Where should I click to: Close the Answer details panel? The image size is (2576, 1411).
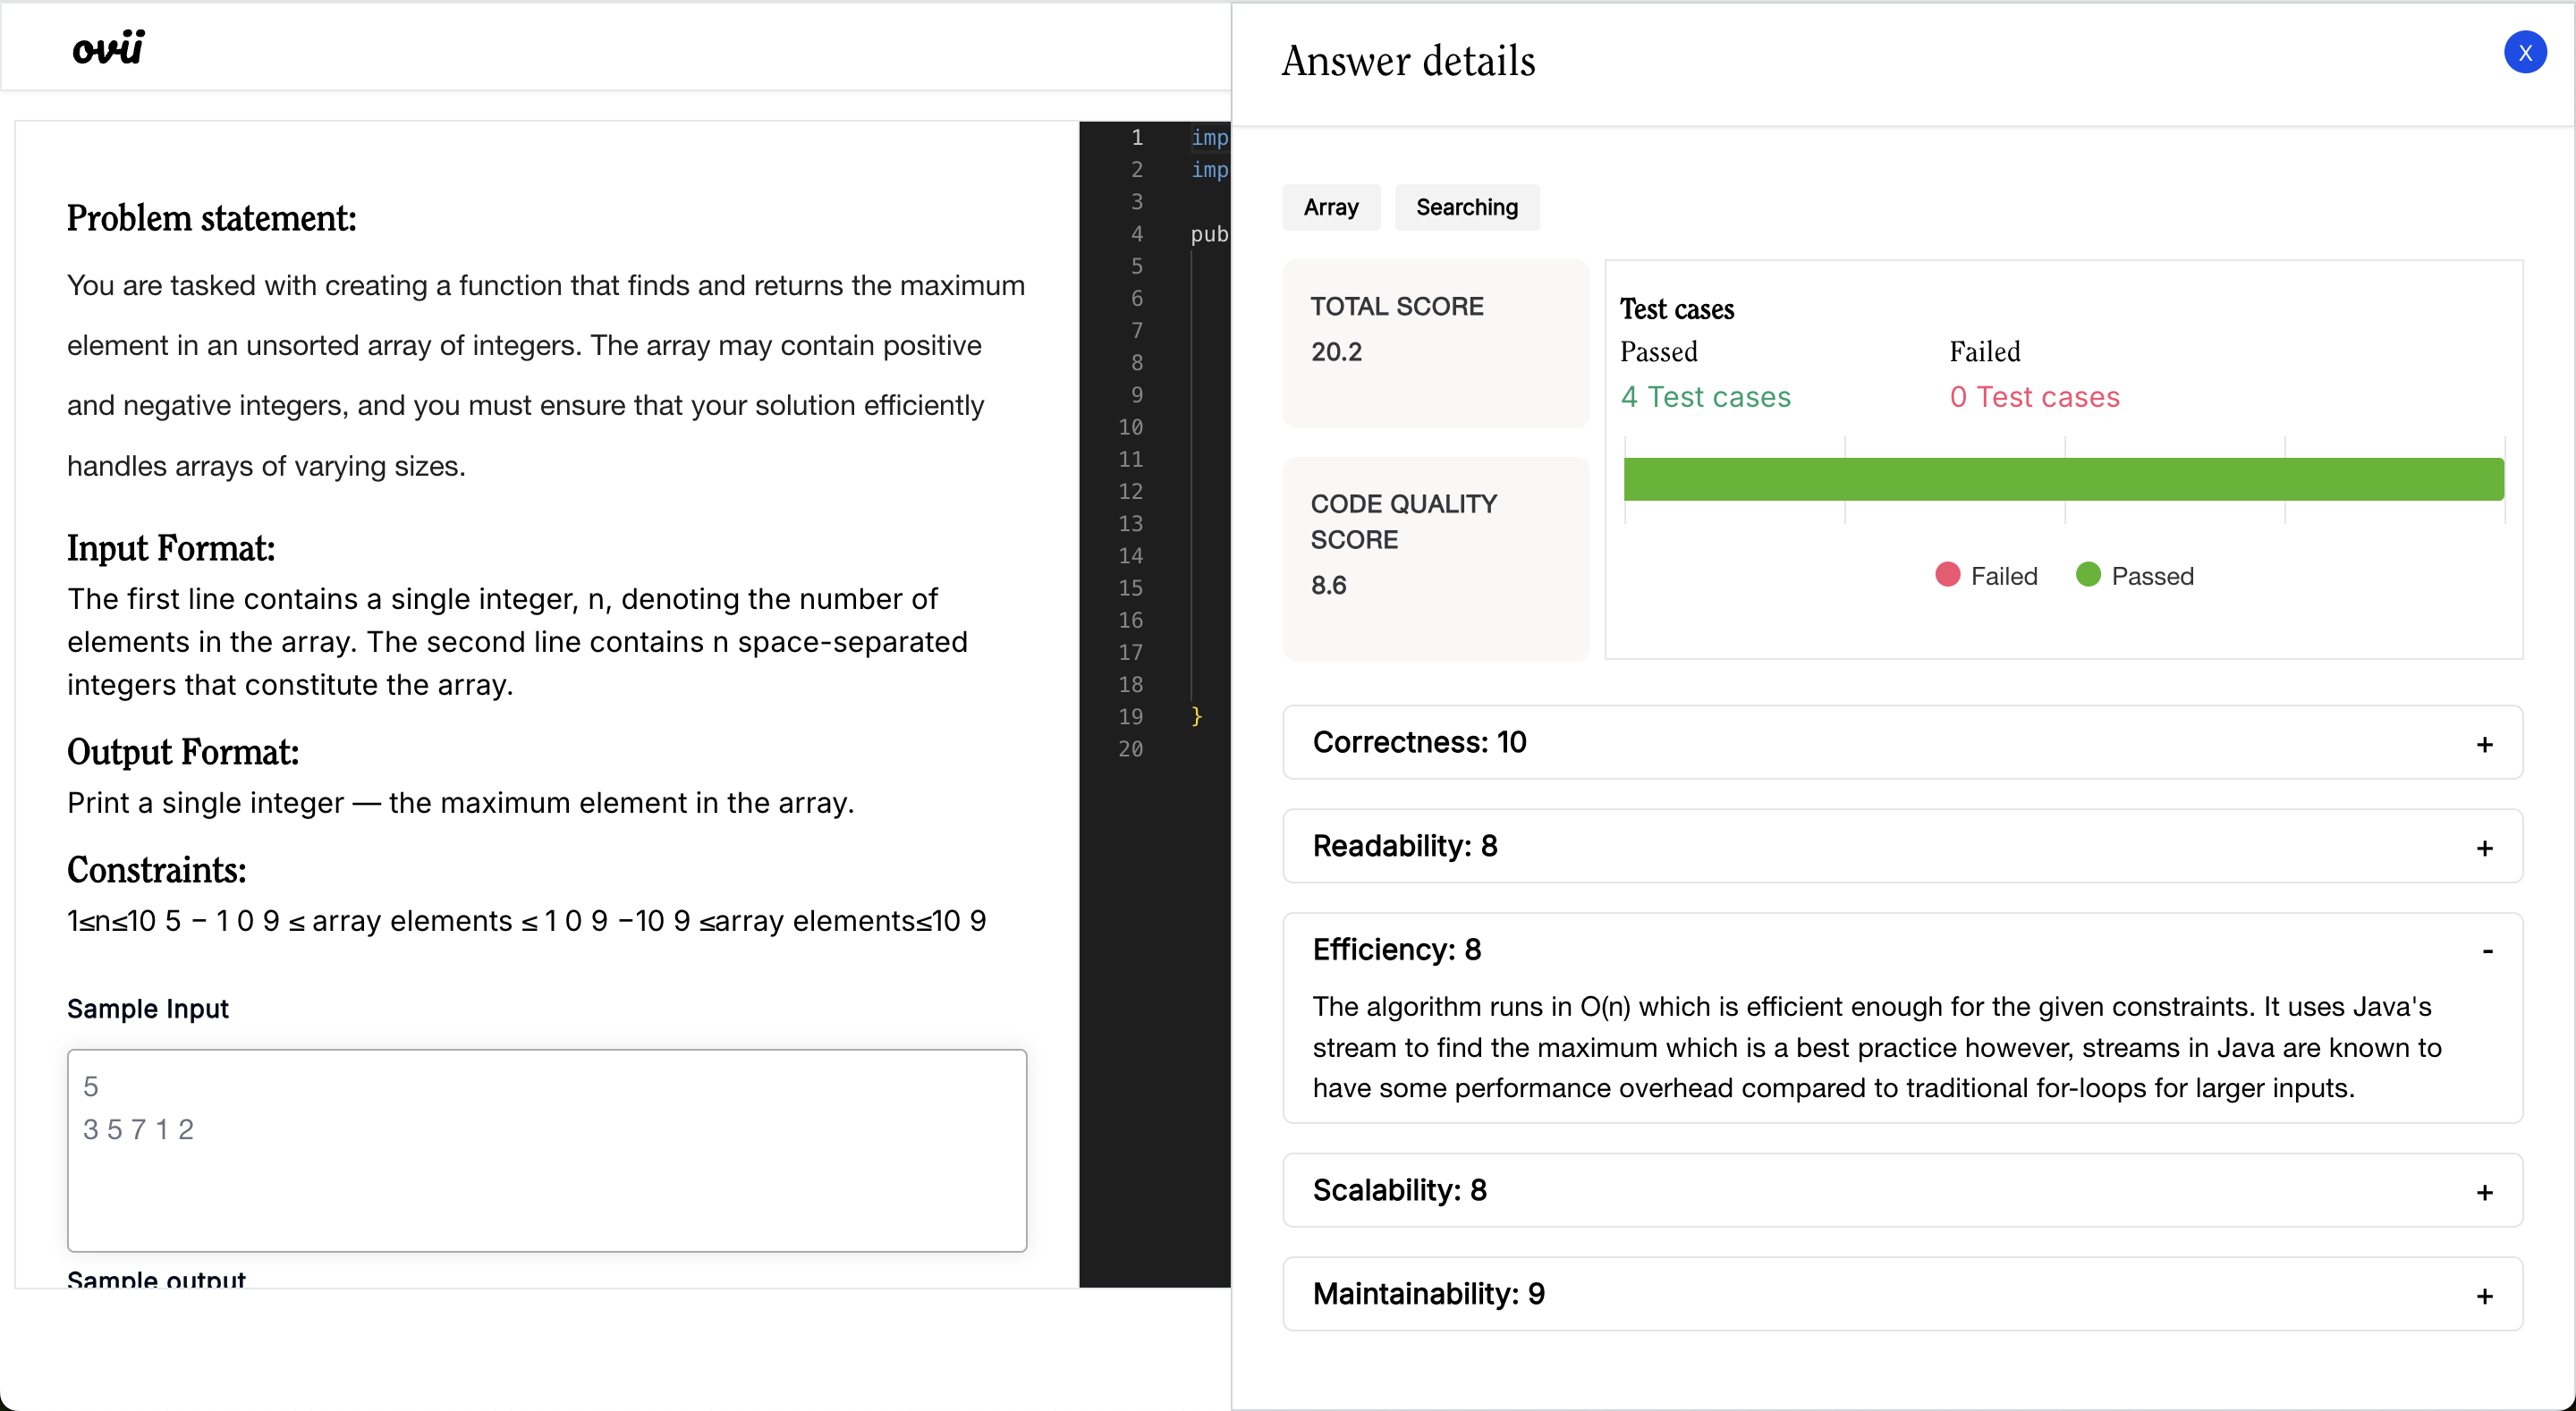coord(2524,52)
